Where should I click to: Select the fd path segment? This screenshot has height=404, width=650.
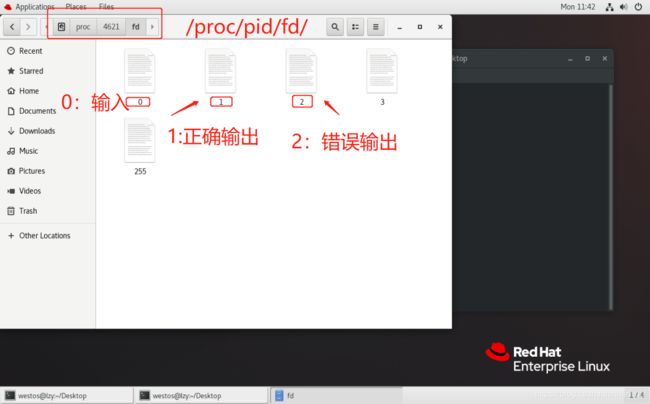[x=136, y=27]
